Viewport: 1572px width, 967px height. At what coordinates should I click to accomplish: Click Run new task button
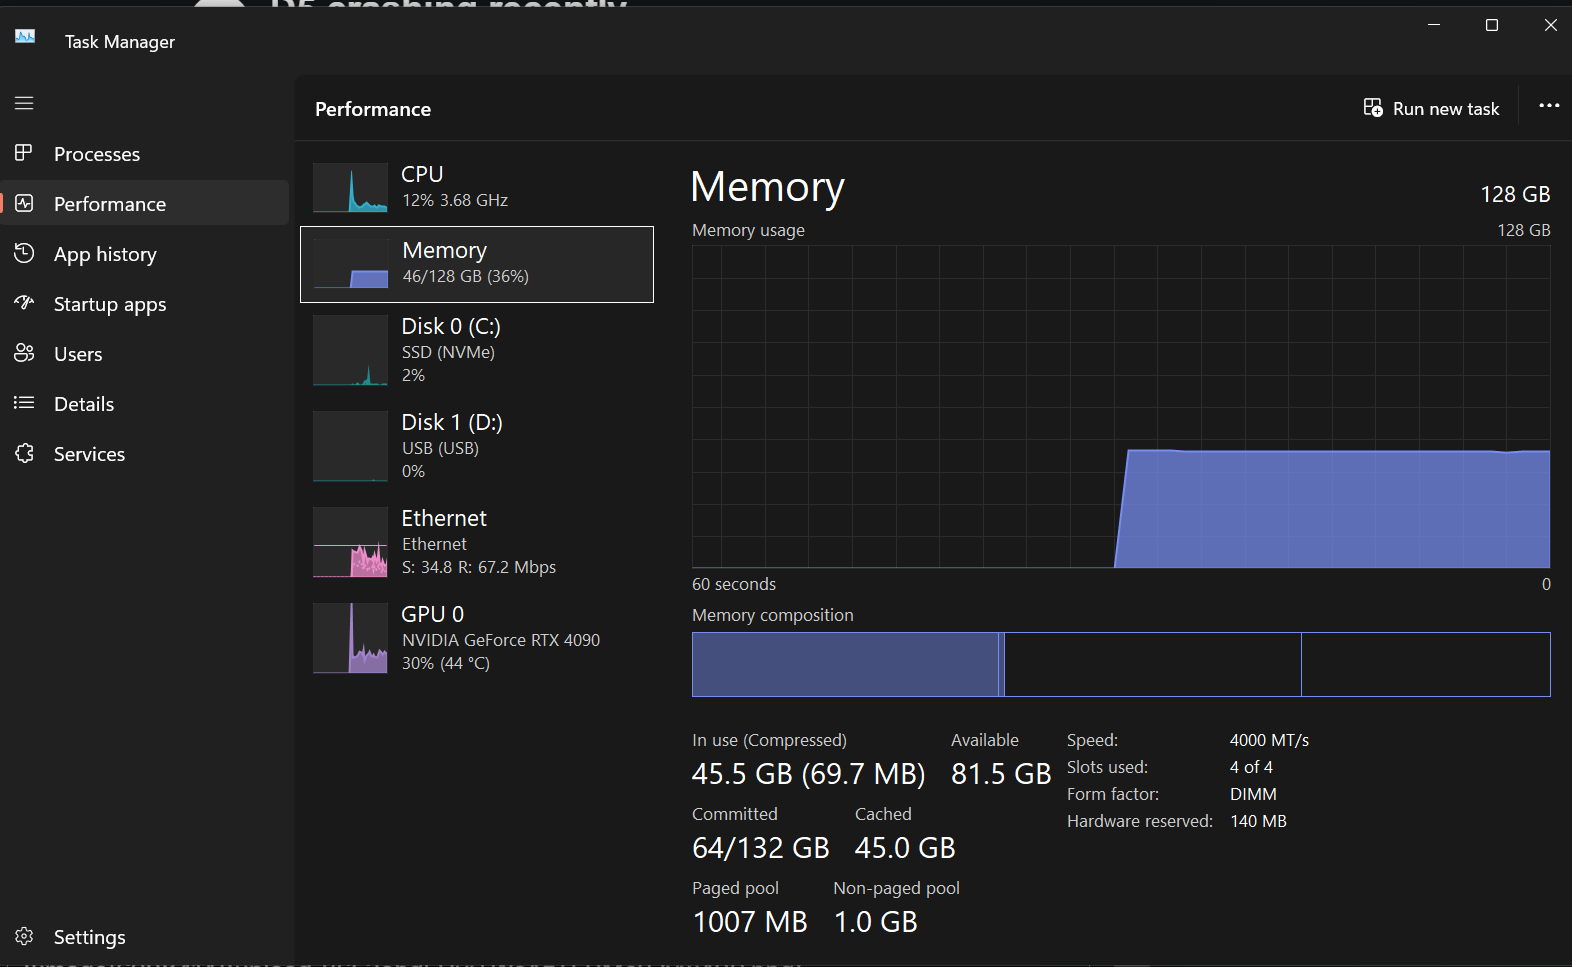coord(1431,108)
